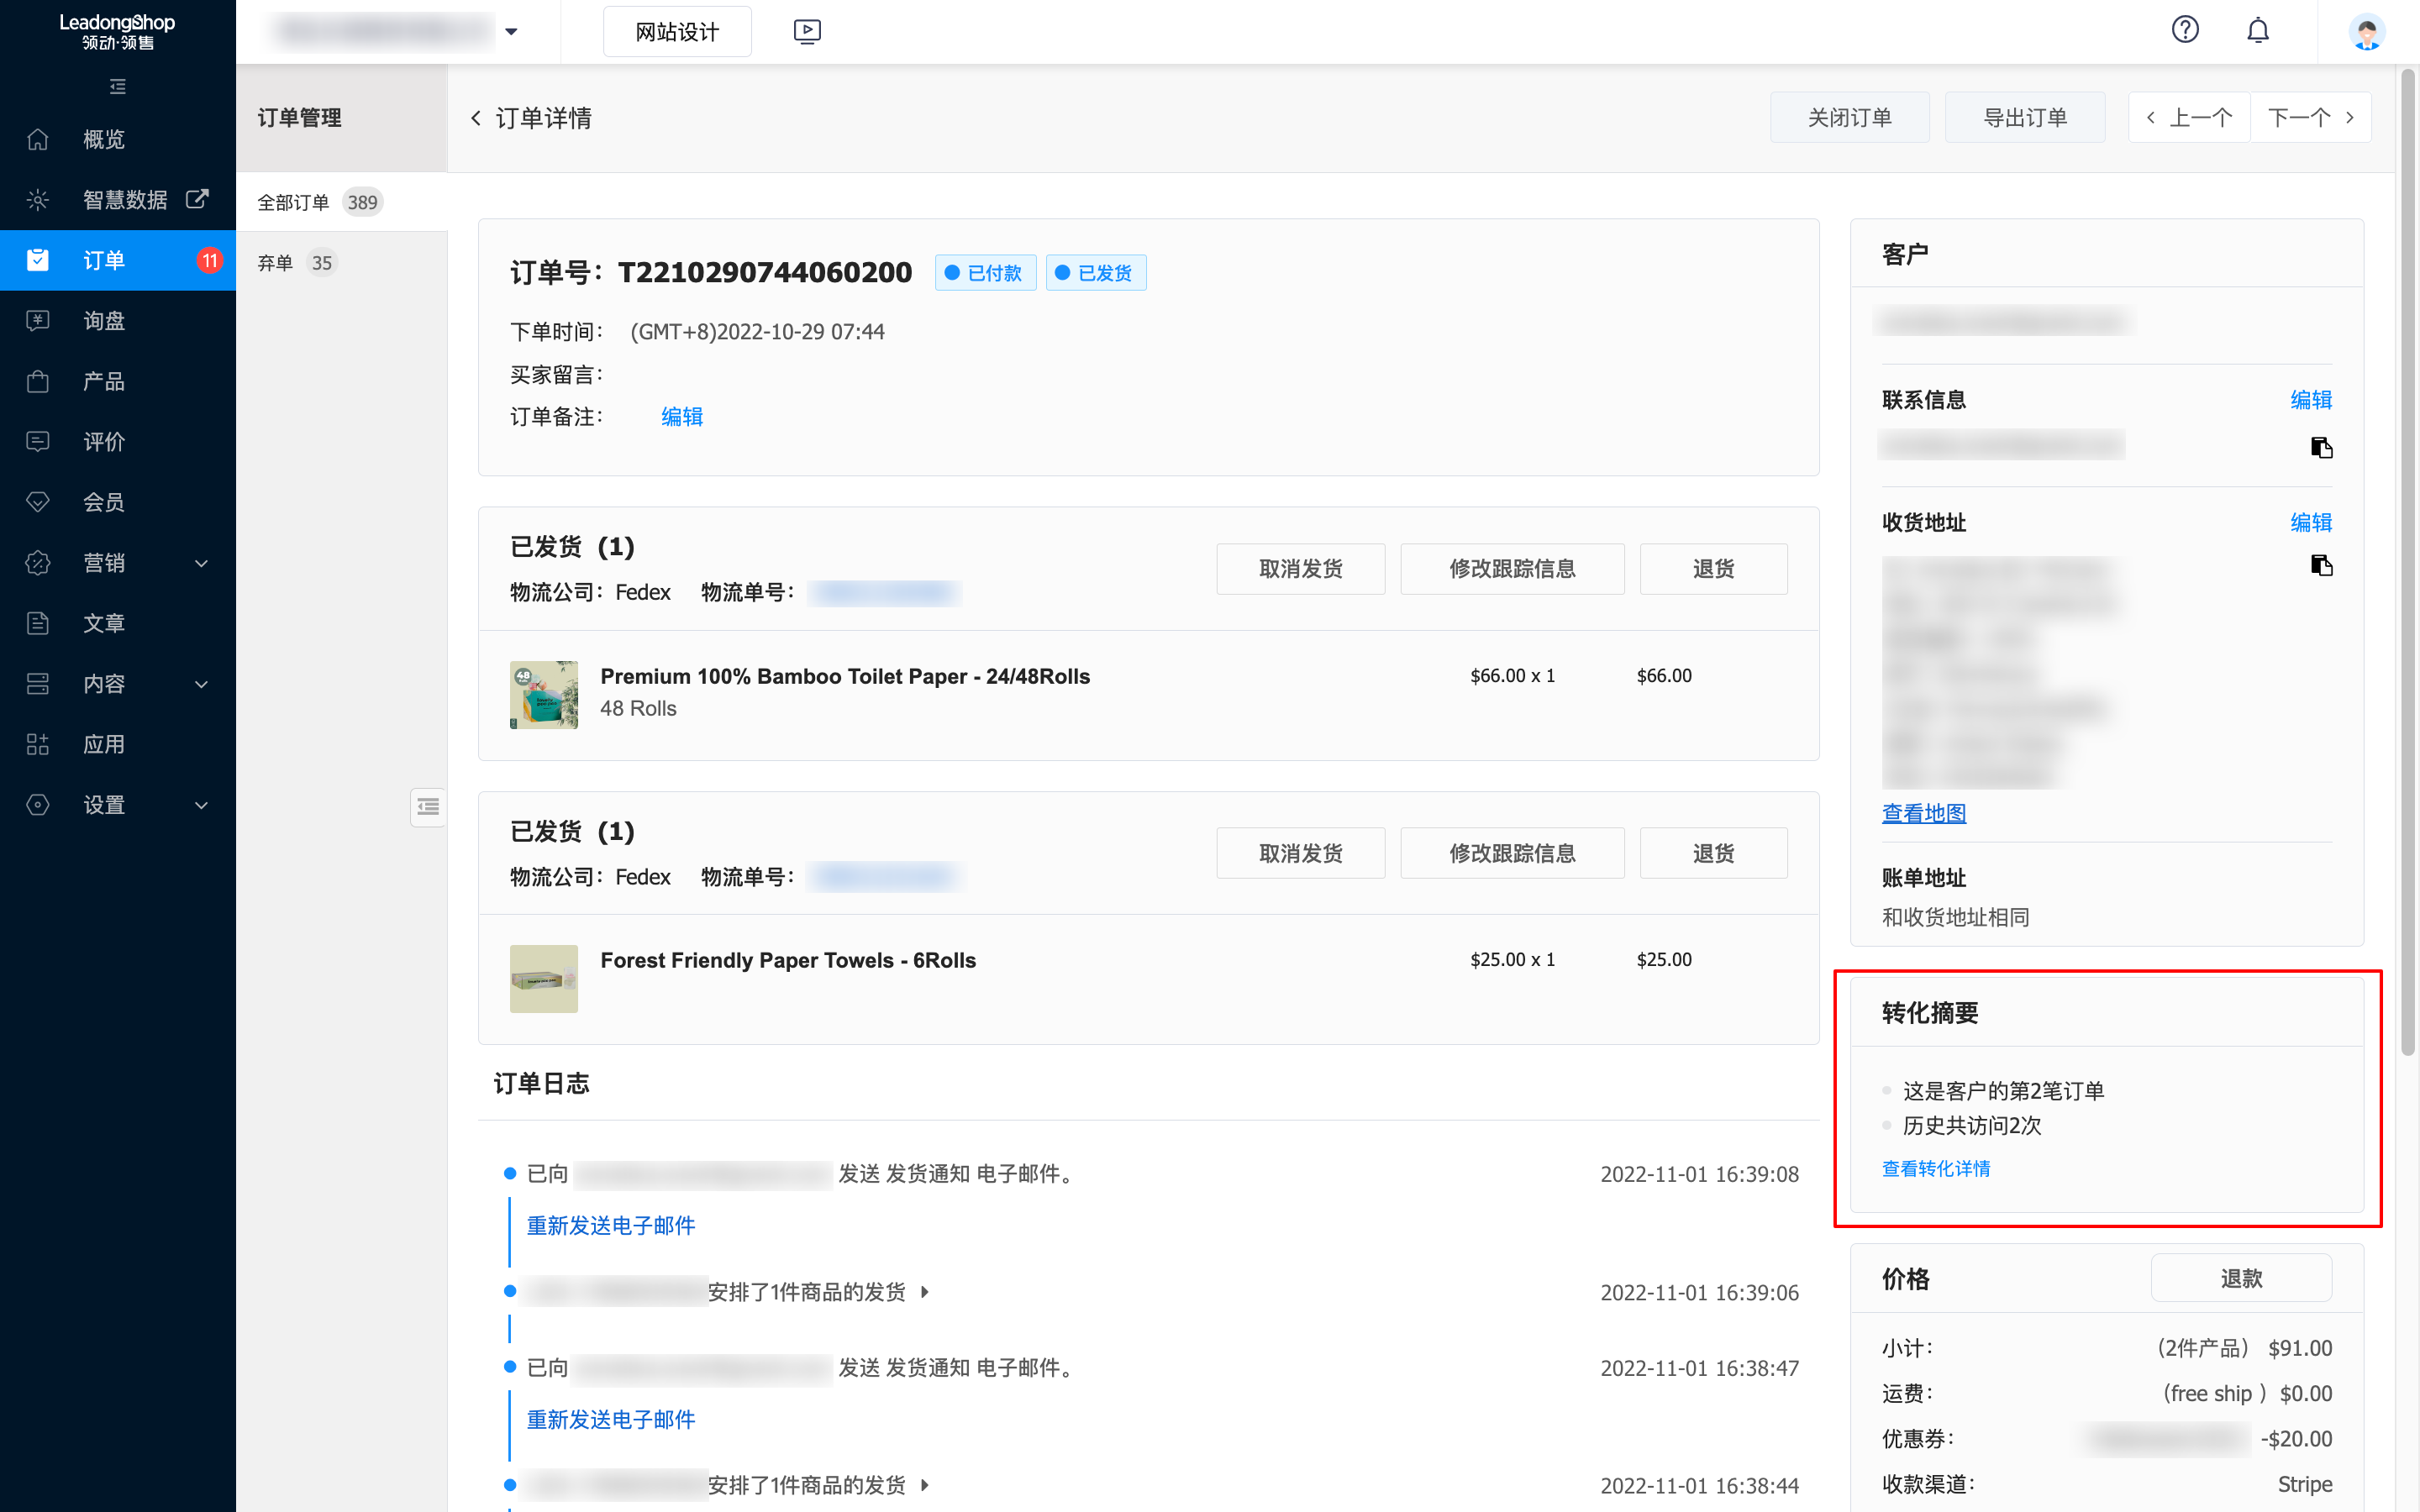
Task: Click the 退款 button in the price panel
Action: 2240,1278
